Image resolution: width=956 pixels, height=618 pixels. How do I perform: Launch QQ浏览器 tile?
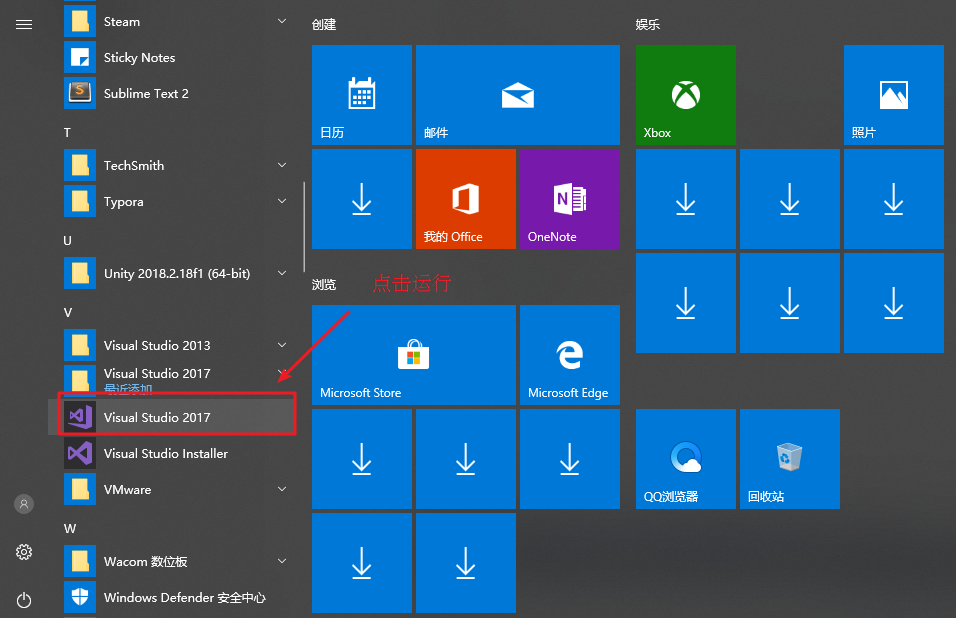pyautogui.click(x=685, y=459)
